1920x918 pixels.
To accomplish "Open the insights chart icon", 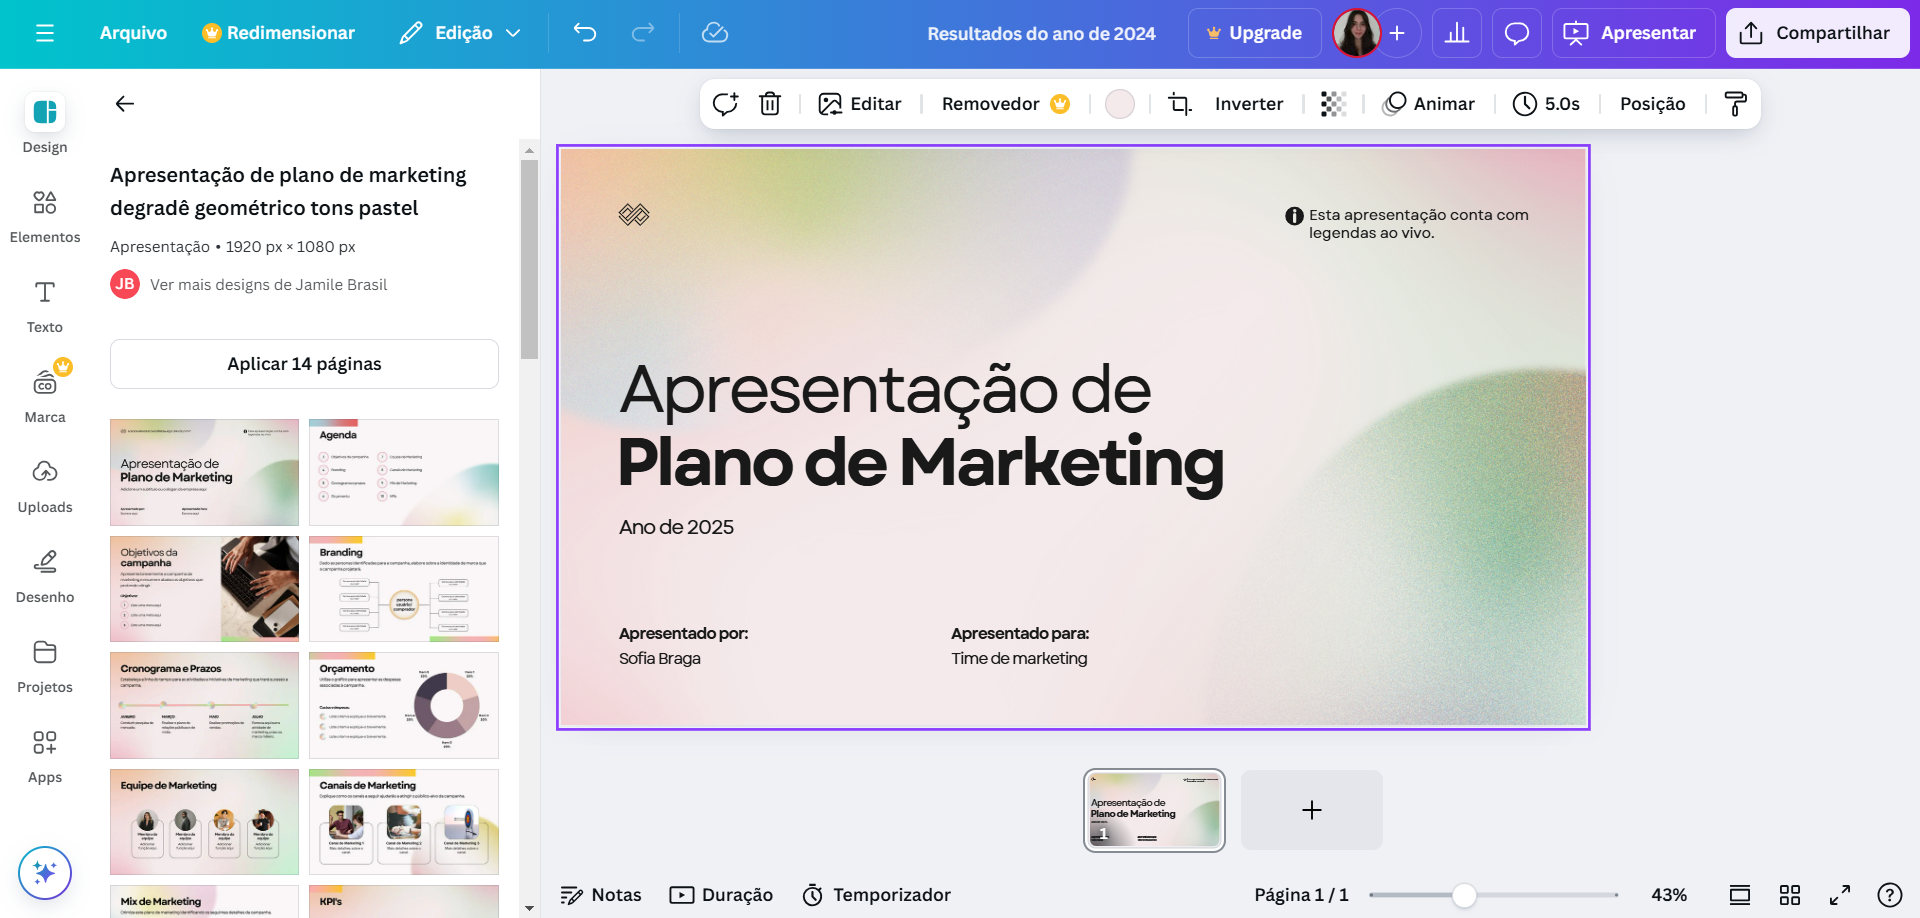I will click(1456, 33).
